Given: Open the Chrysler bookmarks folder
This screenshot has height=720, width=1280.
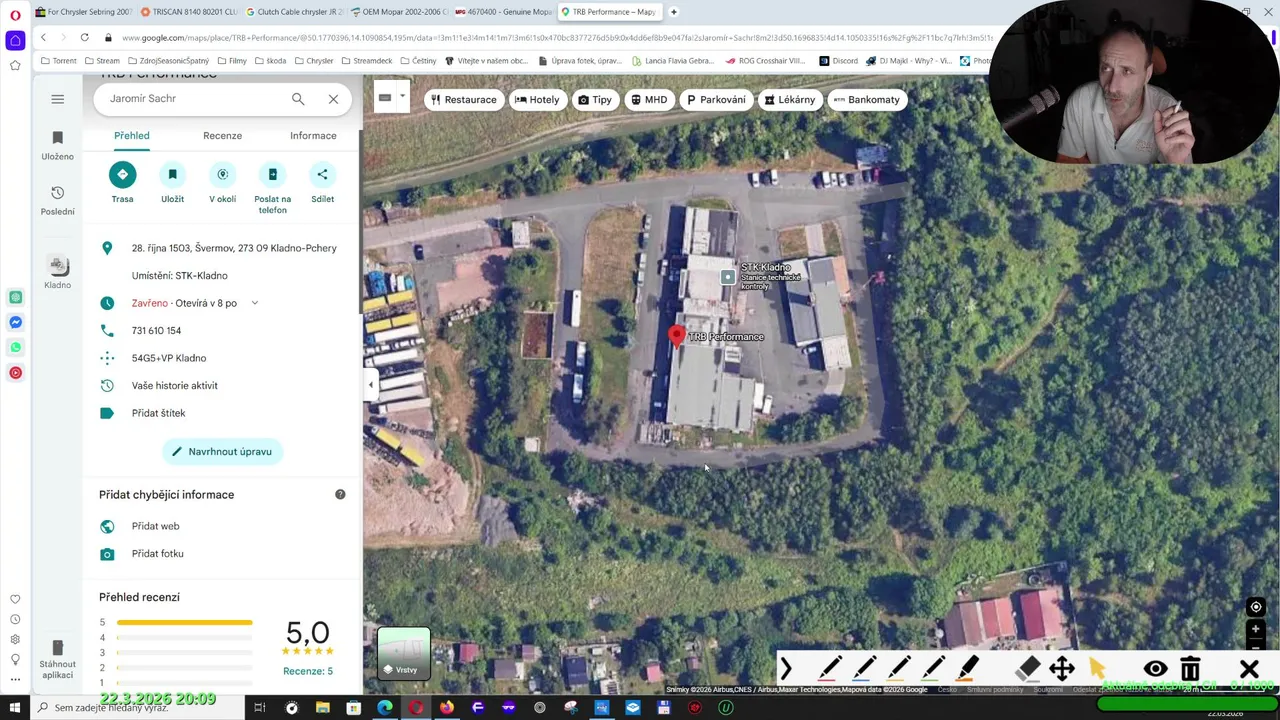Looking at the screenshot, I should click(314, 61).
